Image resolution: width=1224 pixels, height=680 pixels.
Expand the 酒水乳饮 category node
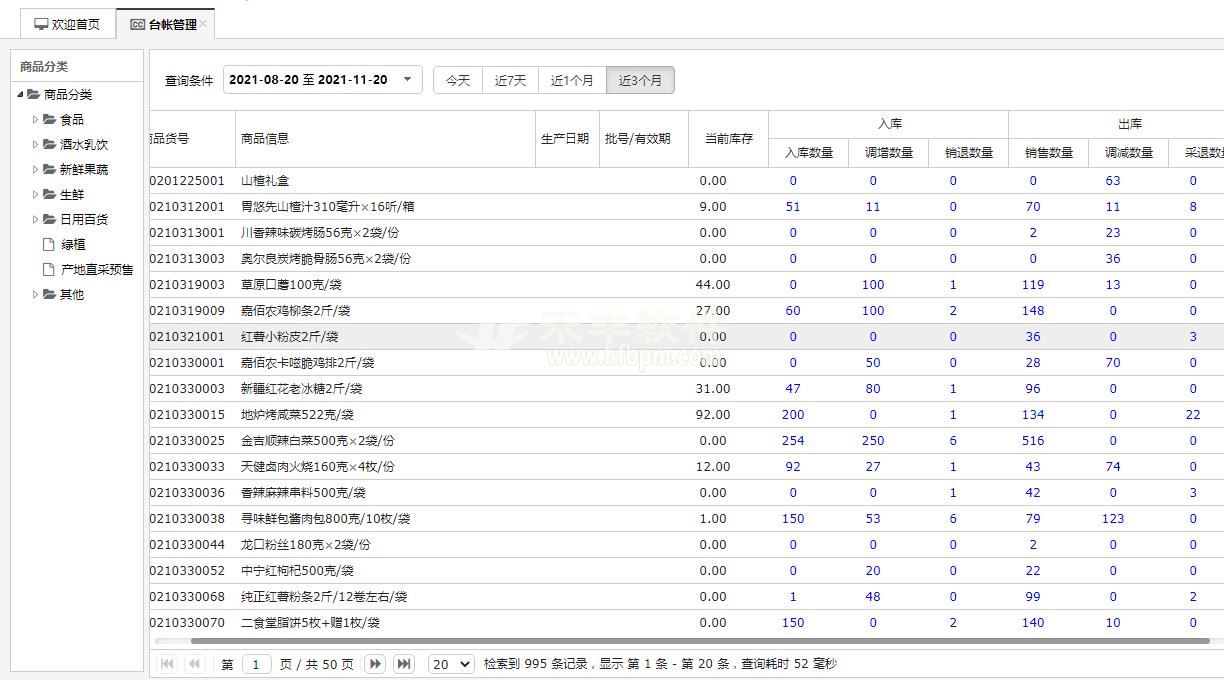point(35,144)
